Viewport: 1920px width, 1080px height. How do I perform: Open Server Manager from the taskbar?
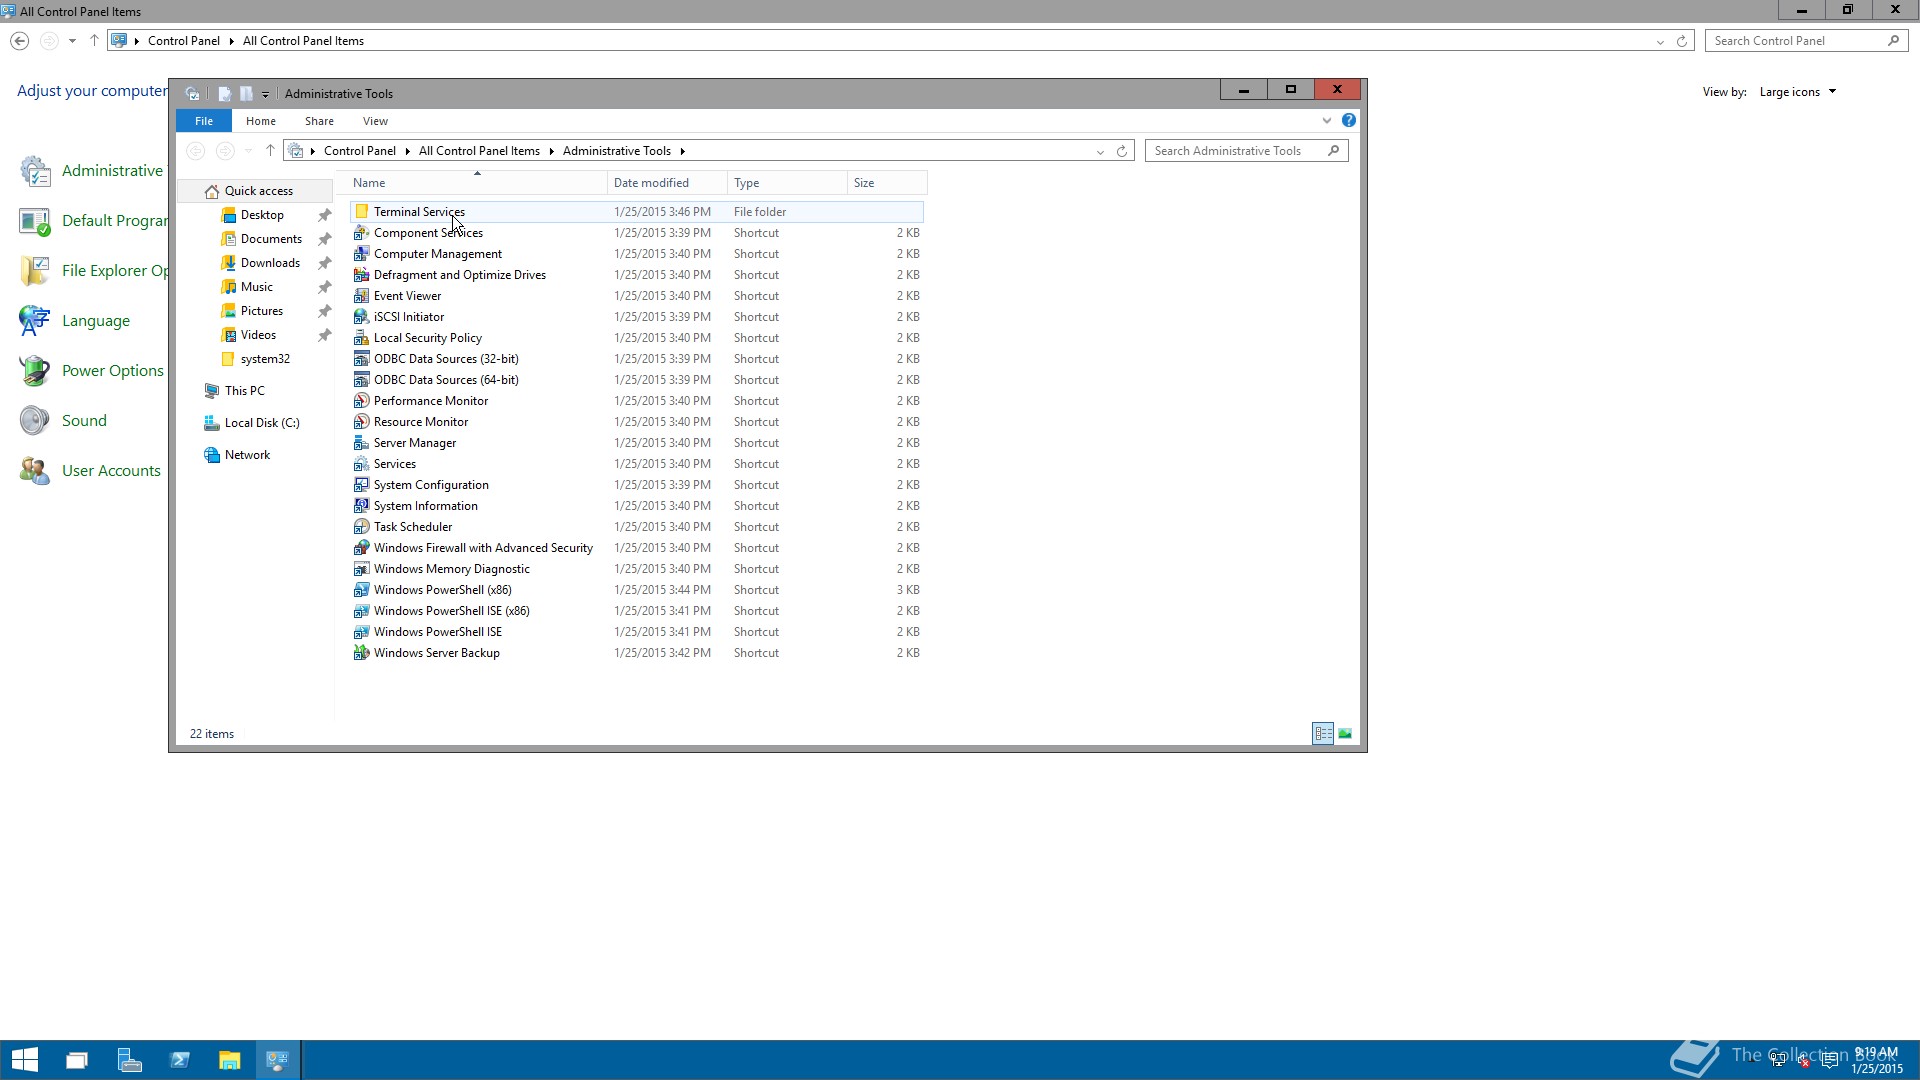129,1060
